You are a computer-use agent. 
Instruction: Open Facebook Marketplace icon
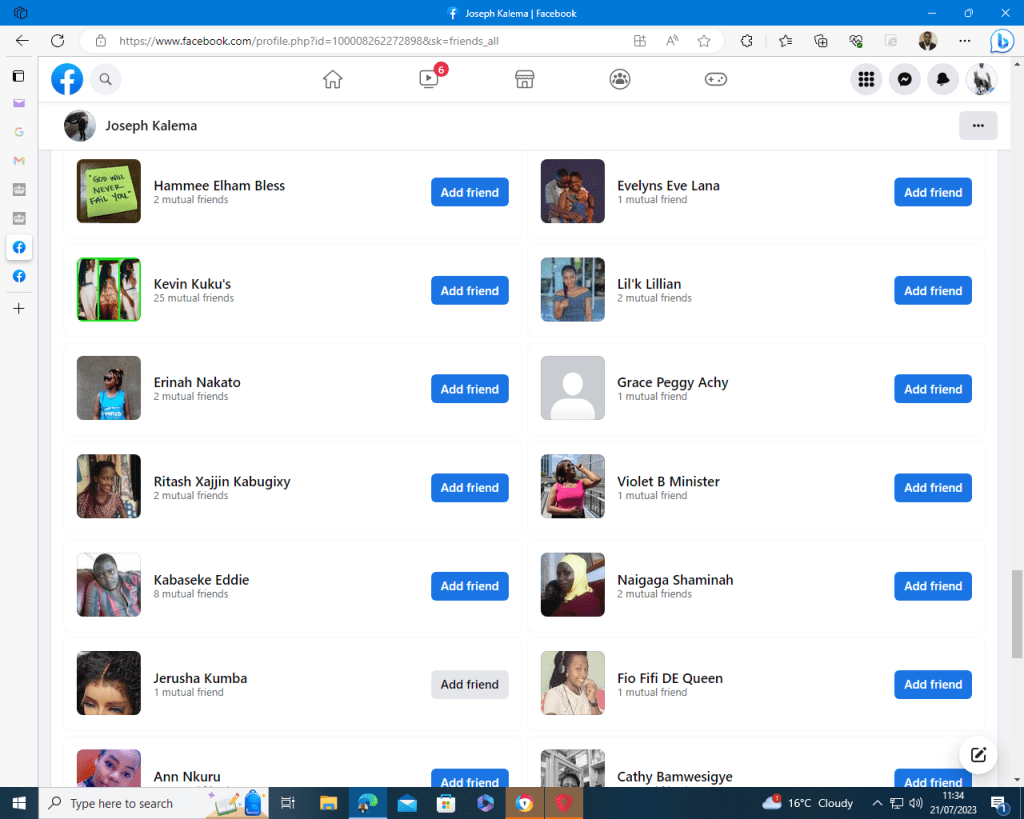point(524,79)
